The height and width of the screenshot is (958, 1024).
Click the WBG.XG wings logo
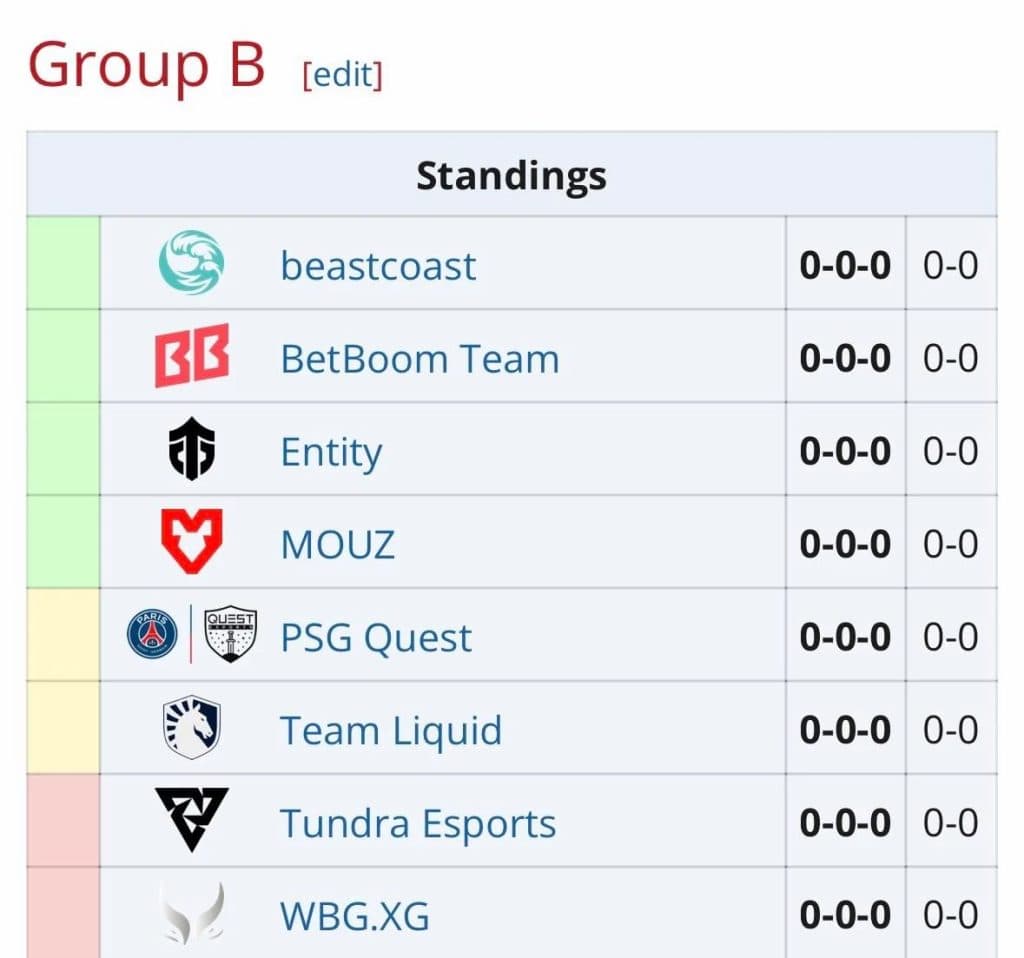click(x=190, y=913)
